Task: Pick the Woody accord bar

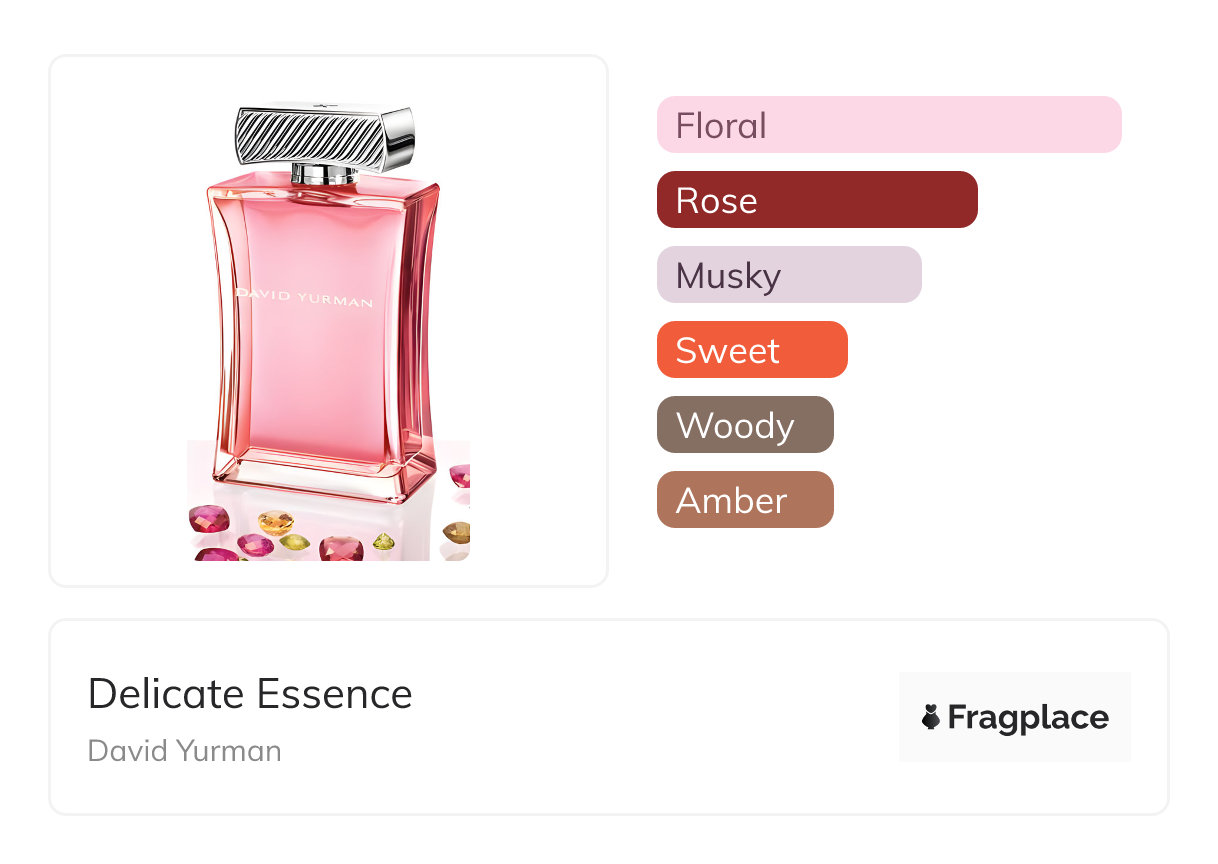Action: pos(744,425)
